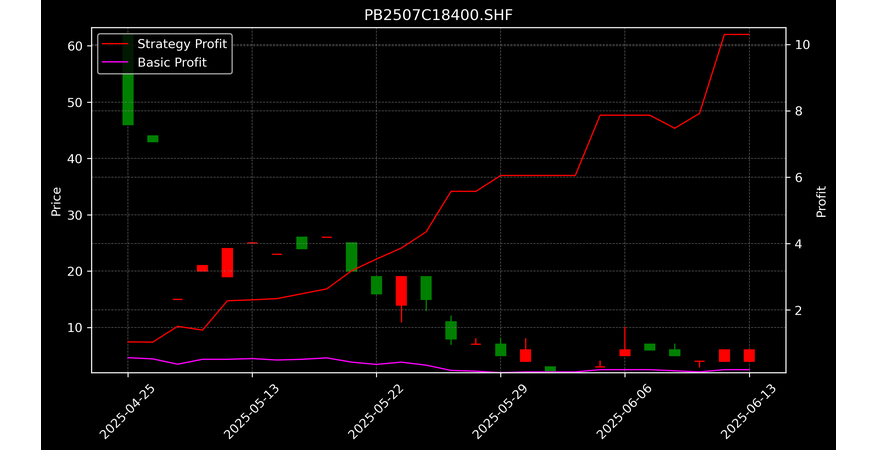Image resolution: width=878 pixels, height=450 pixels.
Task: Click the price tick value 30
Action: click(x=75, y=215)
